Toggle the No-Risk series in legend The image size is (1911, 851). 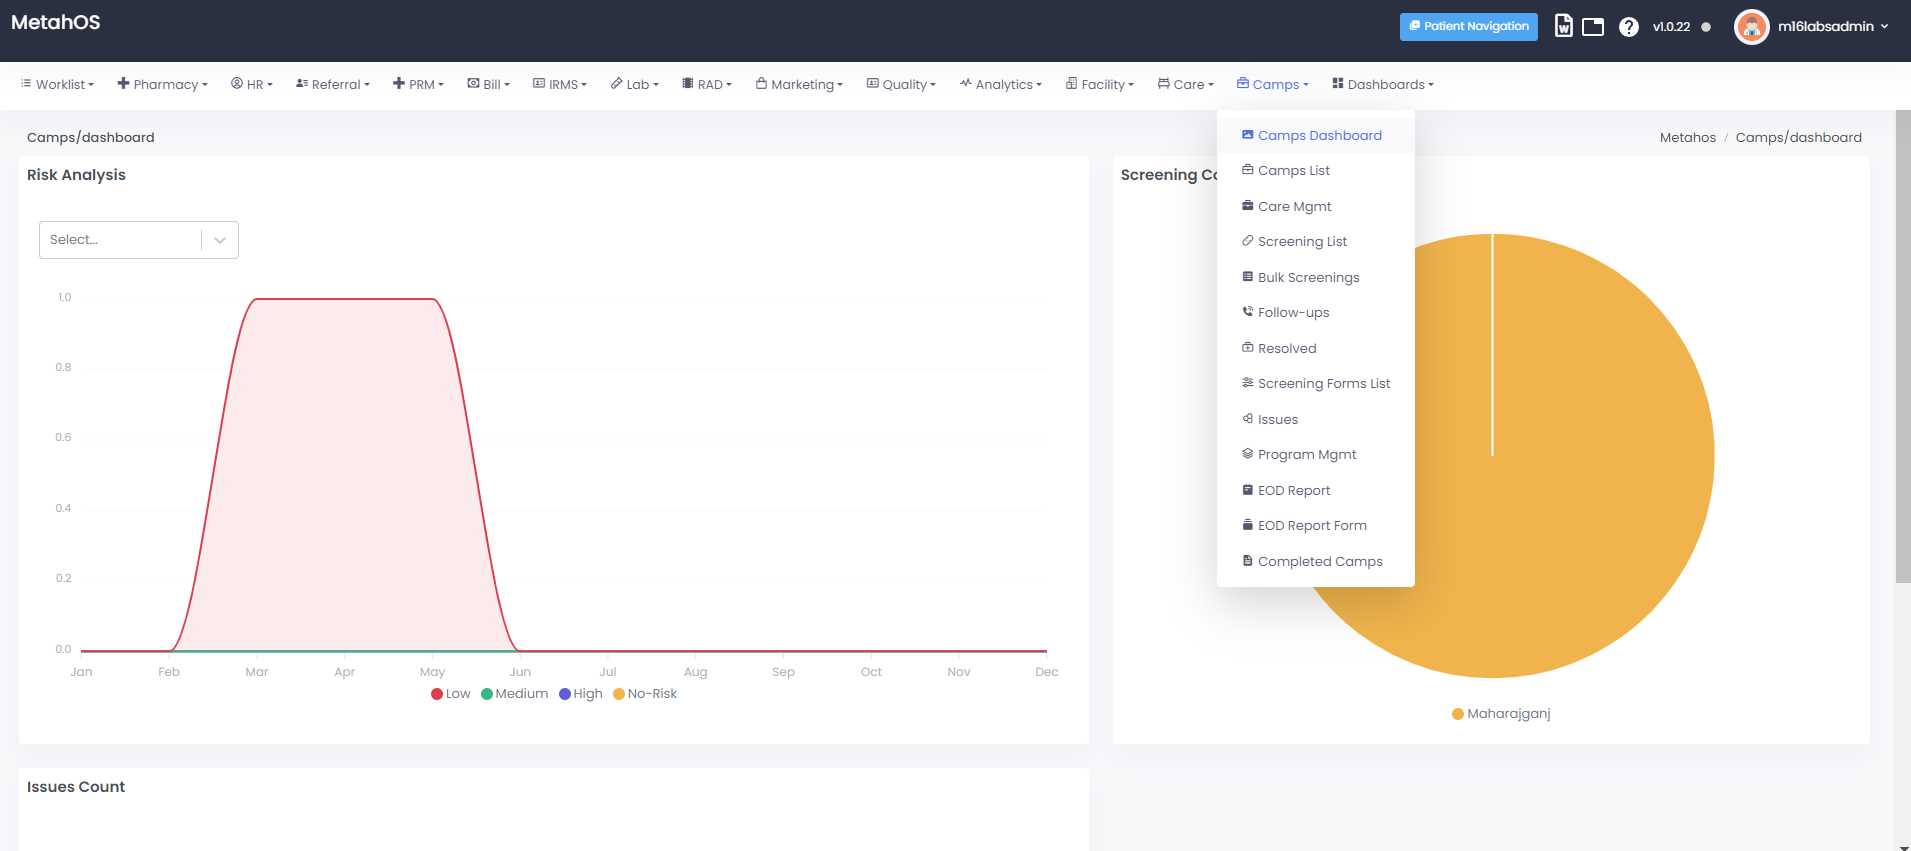click(x=645, y=694)
